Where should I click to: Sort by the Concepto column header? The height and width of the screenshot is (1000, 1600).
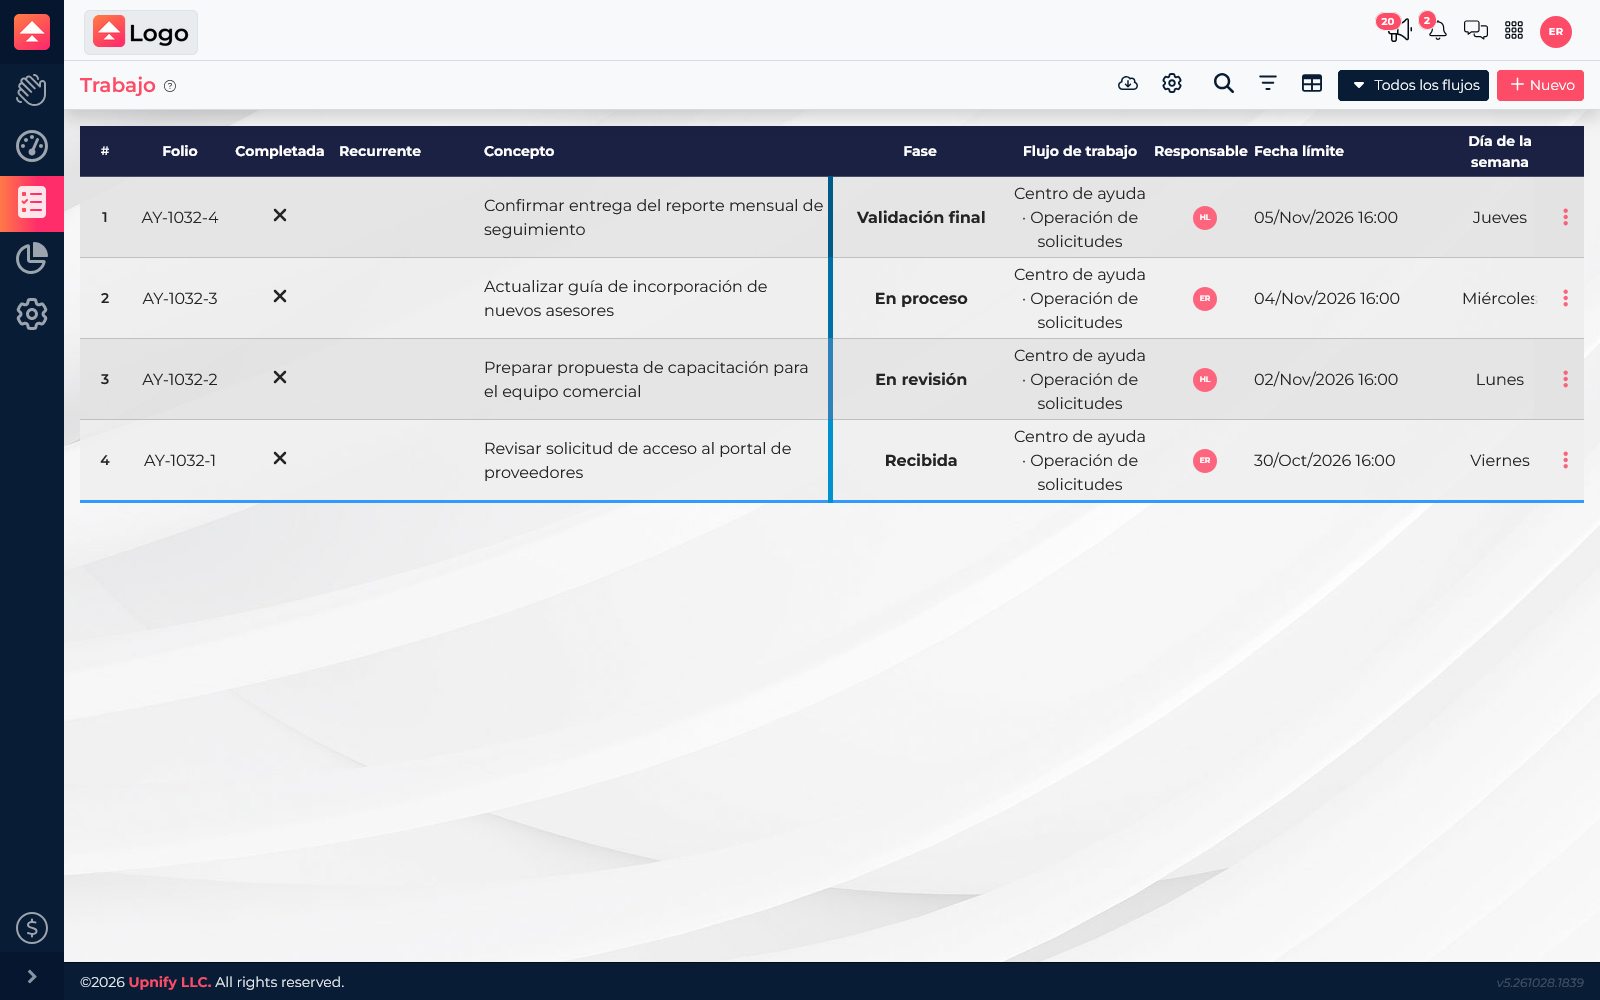[x=519, y=151]
